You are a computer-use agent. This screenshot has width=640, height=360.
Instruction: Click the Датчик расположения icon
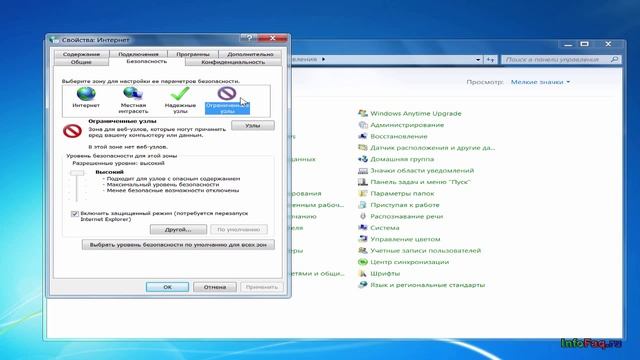[362, 147]
